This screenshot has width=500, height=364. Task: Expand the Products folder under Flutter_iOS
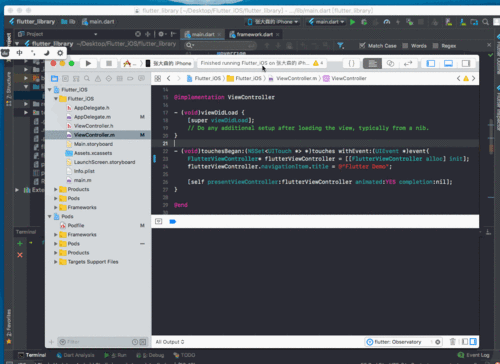tap(56, 189)
